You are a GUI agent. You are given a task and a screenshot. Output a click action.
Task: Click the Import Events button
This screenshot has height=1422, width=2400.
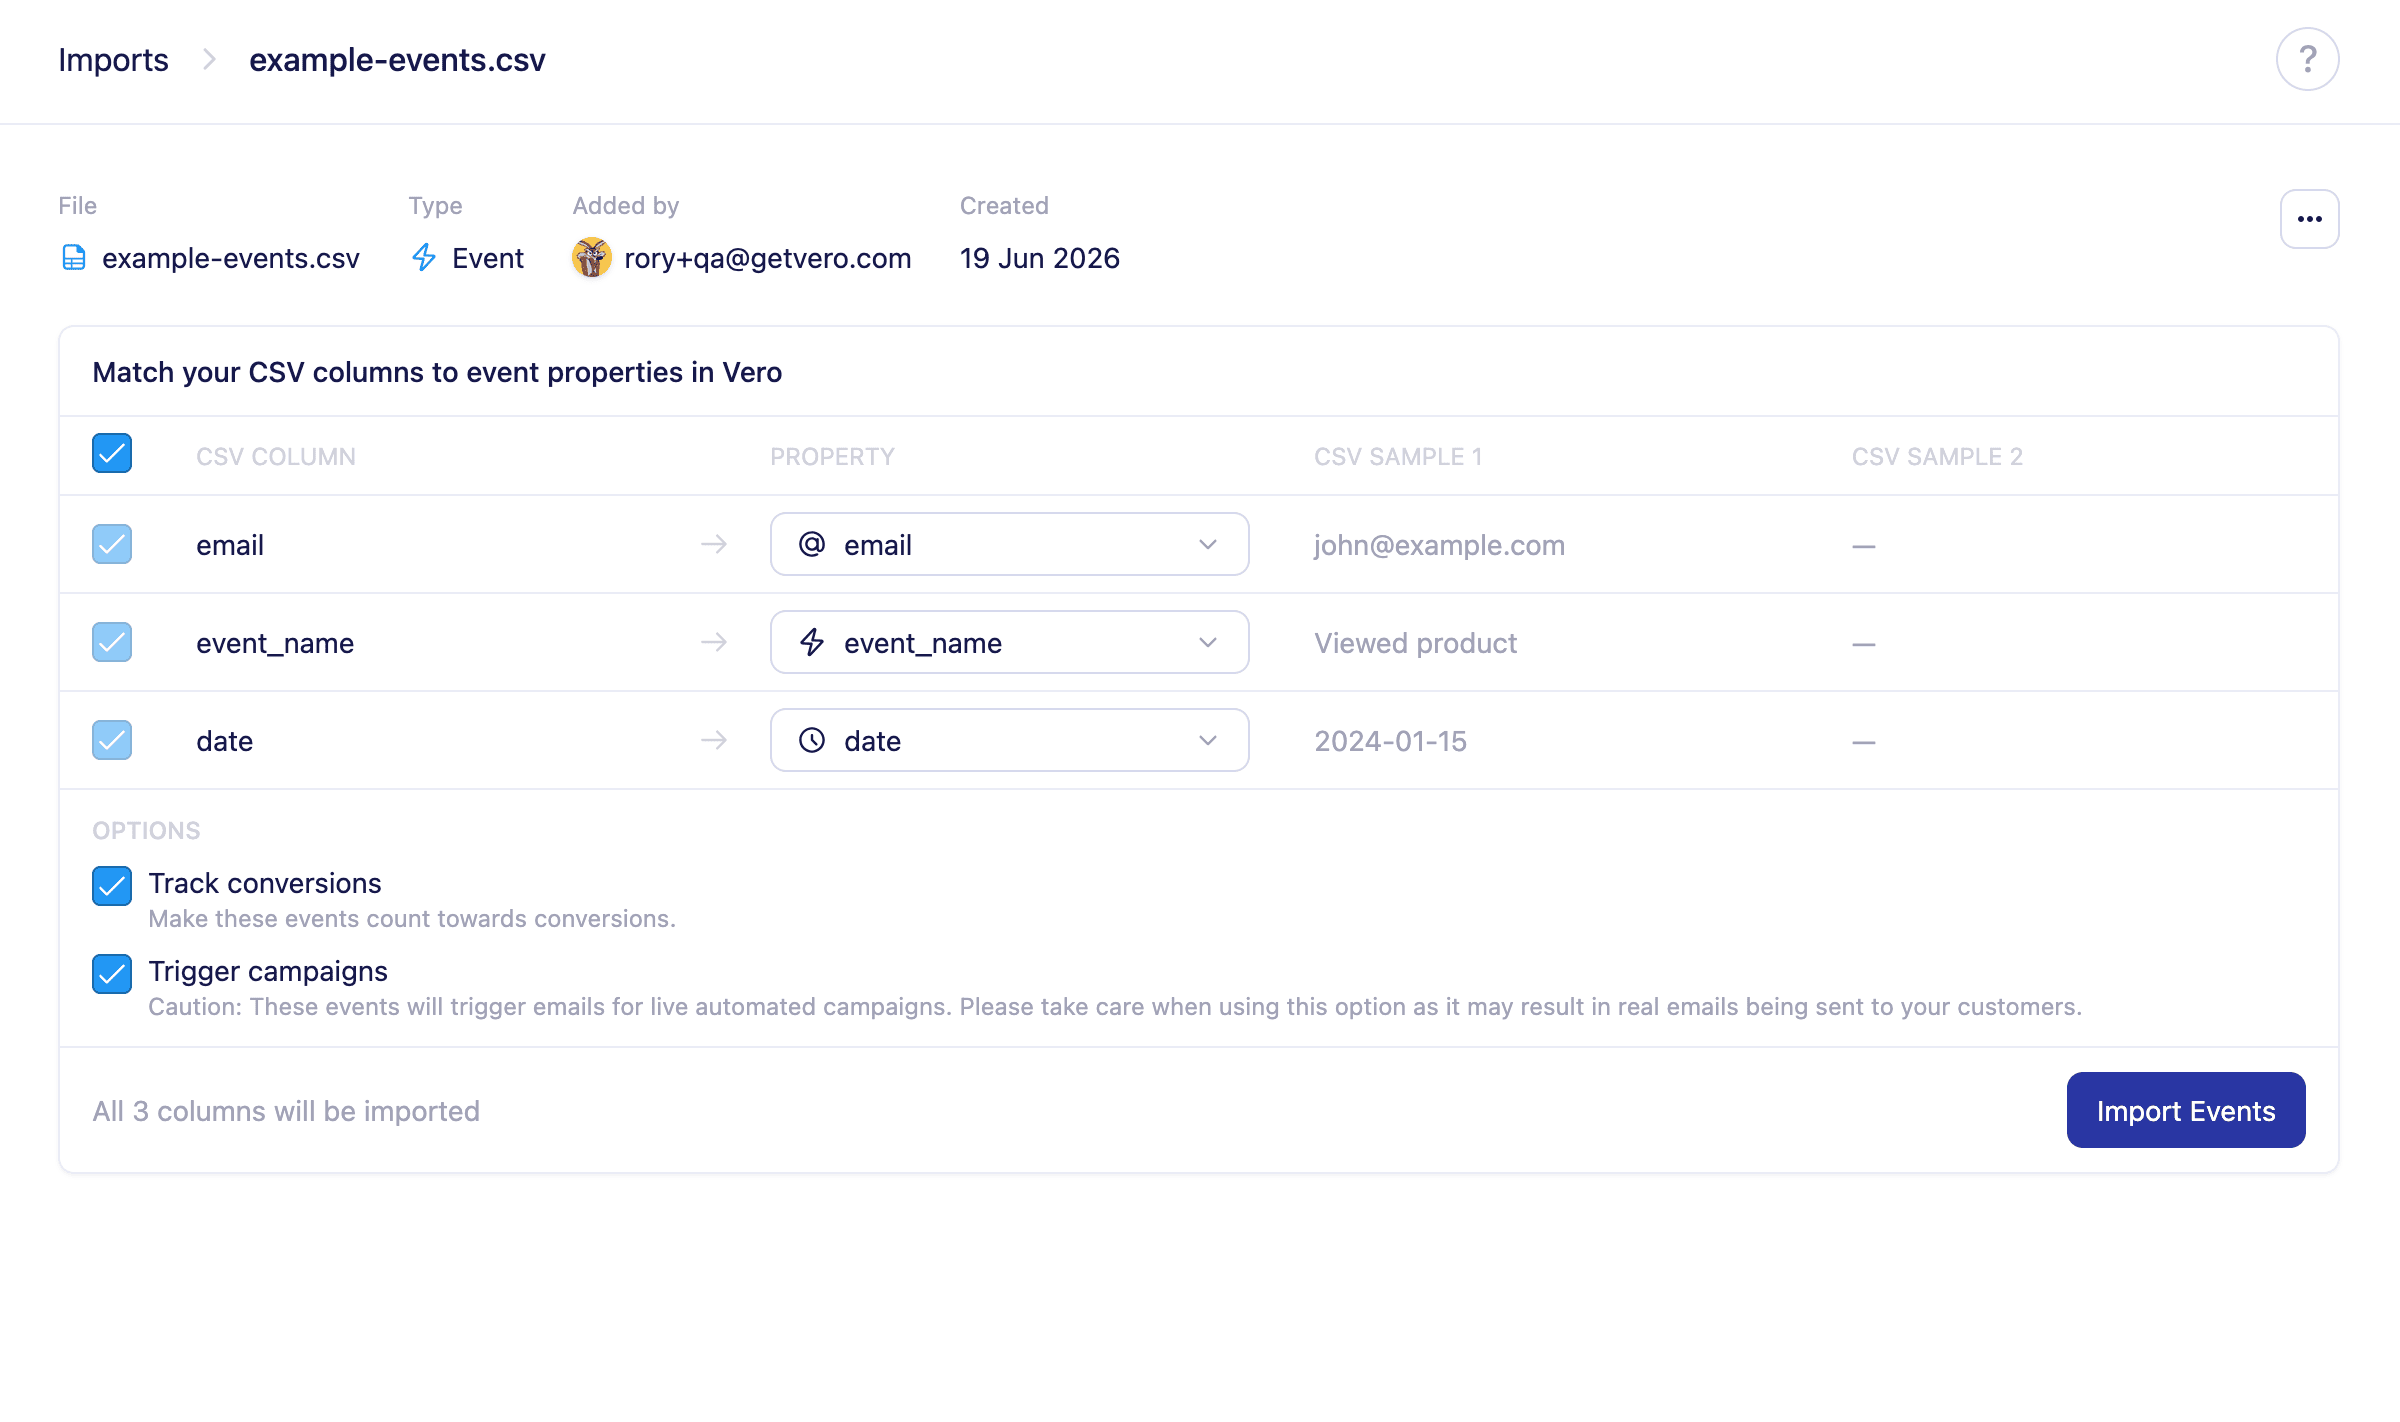click(2186, 1110)
